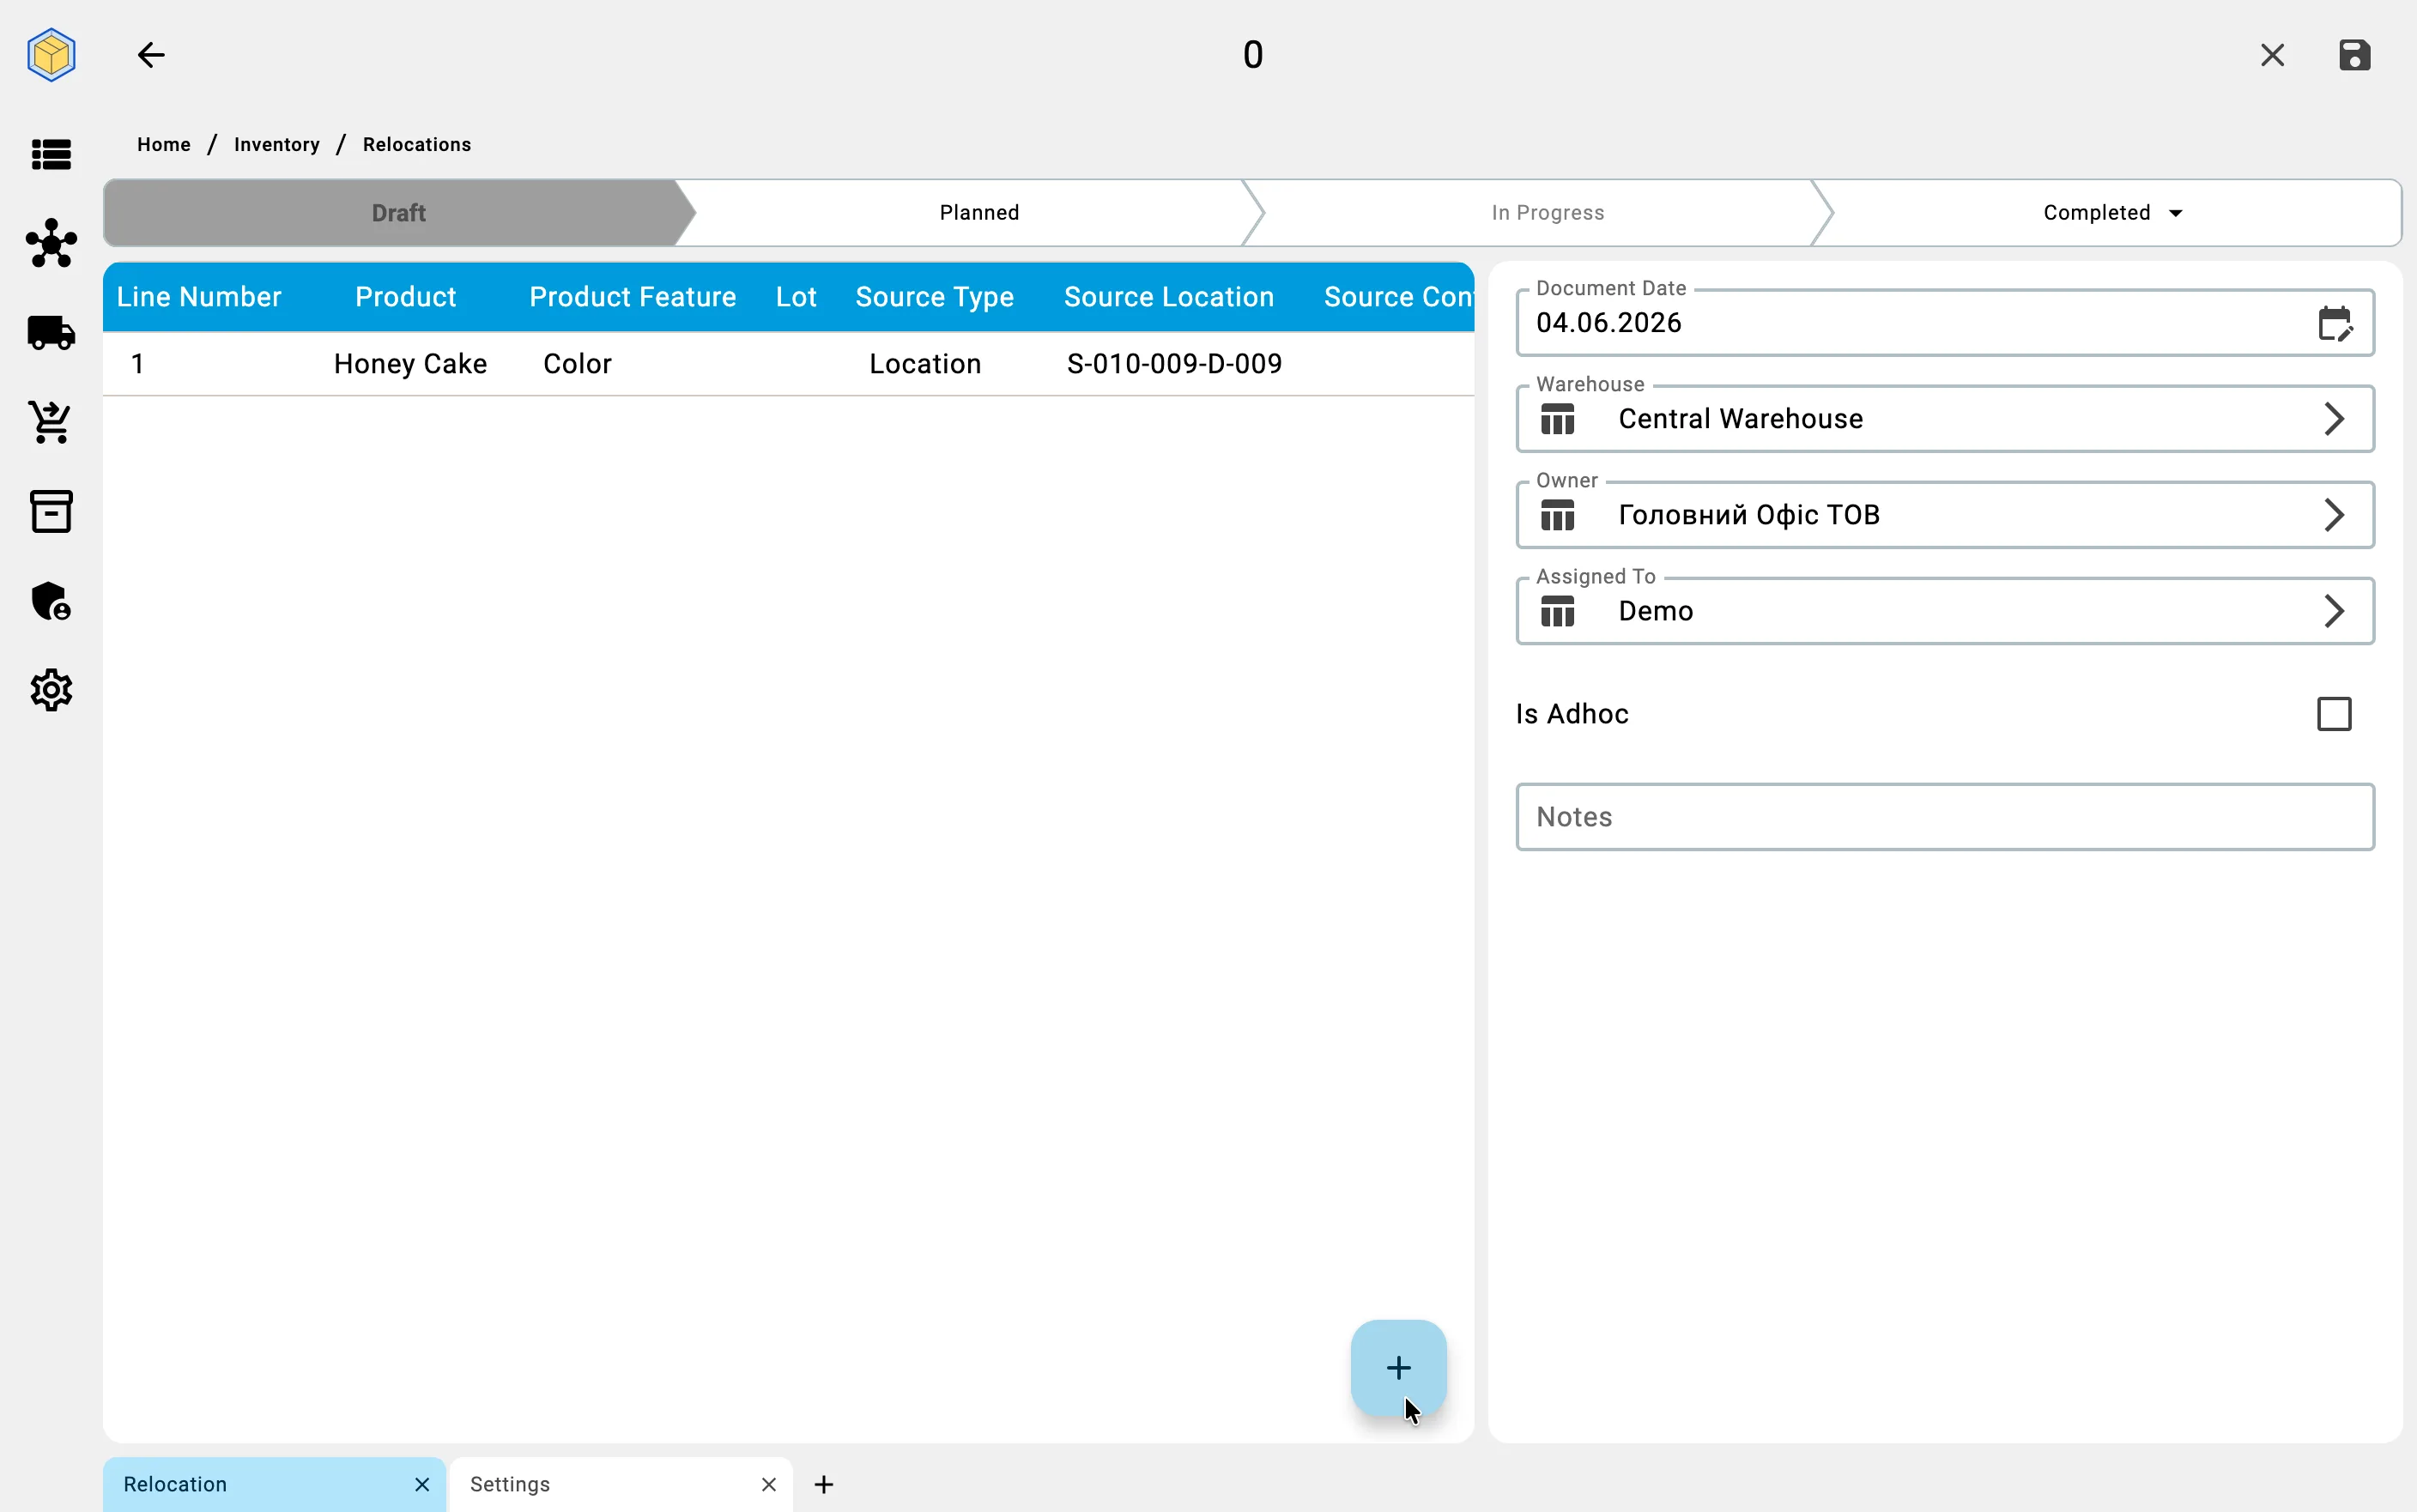The width and height of the screenshot is (2417, 1512).
Task: Open the delivery truck sidebar icon
Action: 51,332
